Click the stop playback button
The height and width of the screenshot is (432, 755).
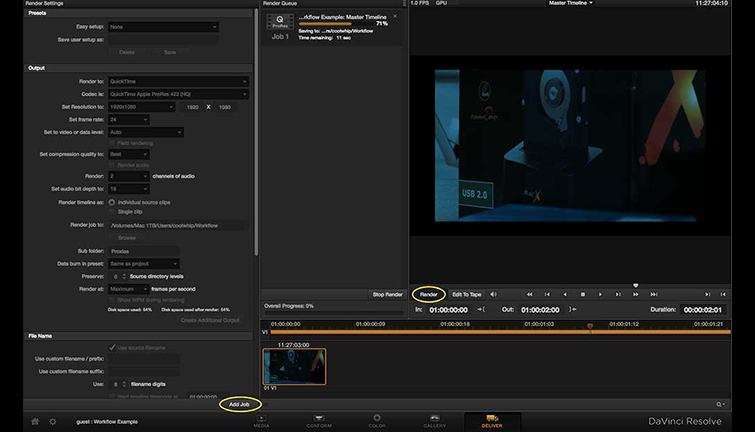583,294
